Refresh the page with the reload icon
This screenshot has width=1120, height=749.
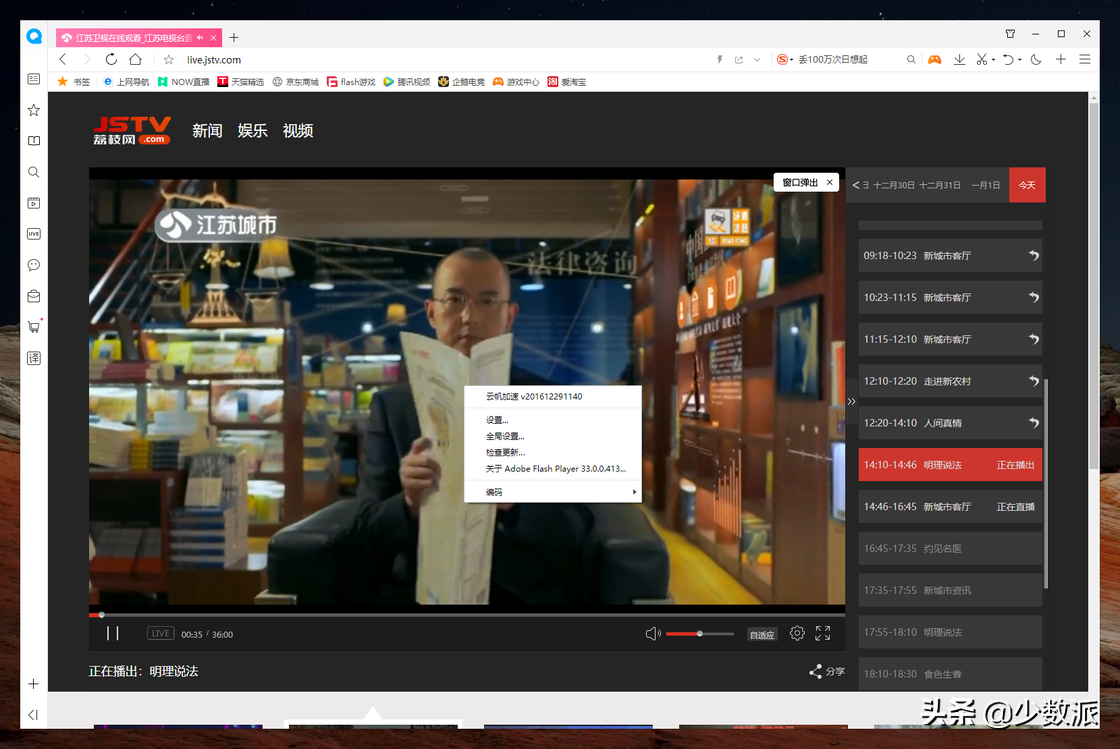pos(111,60)
